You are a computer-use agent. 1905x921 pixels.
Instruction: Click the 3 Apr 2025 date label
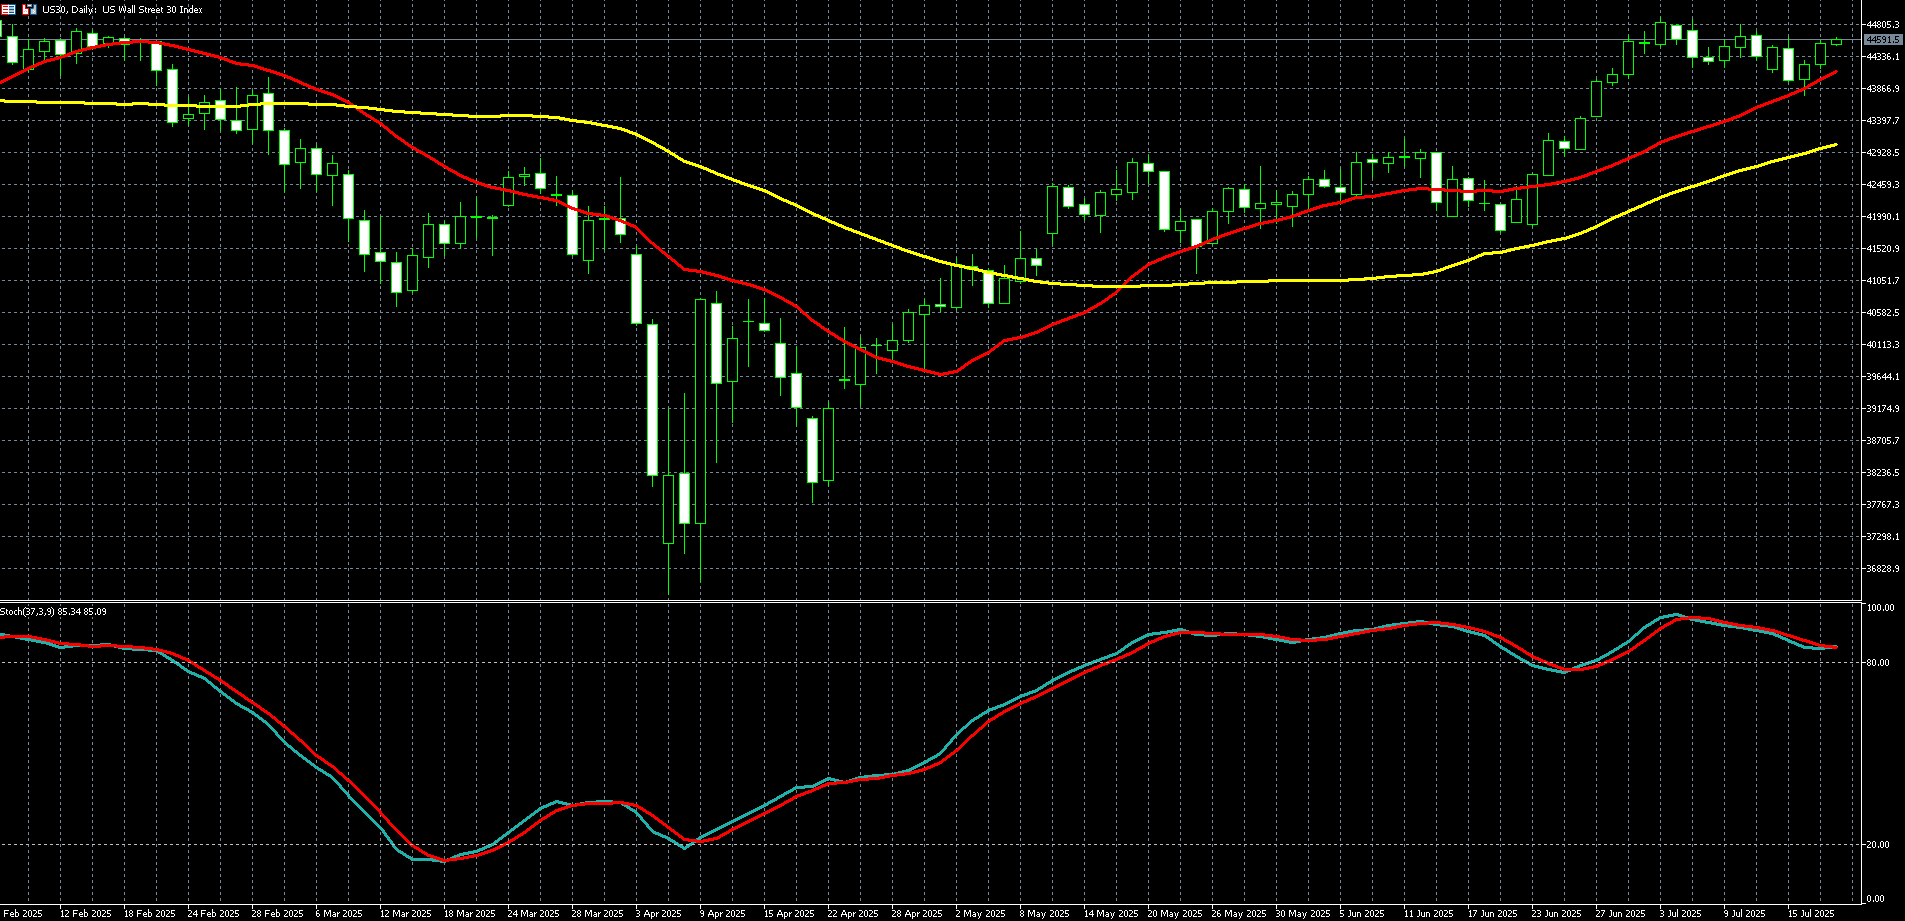tap(658, 914)
